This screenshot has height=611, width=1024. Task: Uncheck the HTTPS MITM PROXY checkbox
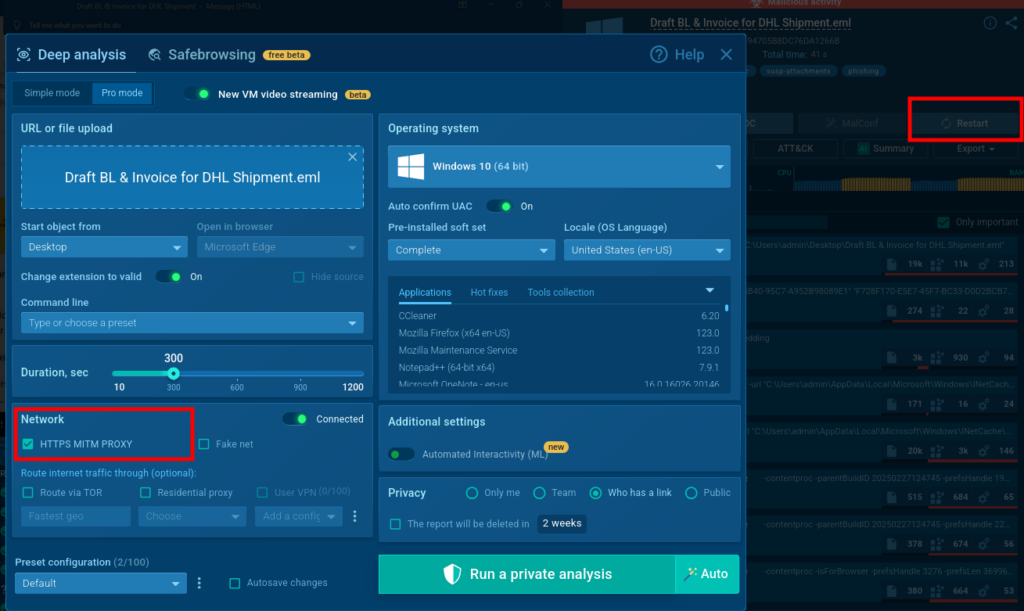[28, 444]
